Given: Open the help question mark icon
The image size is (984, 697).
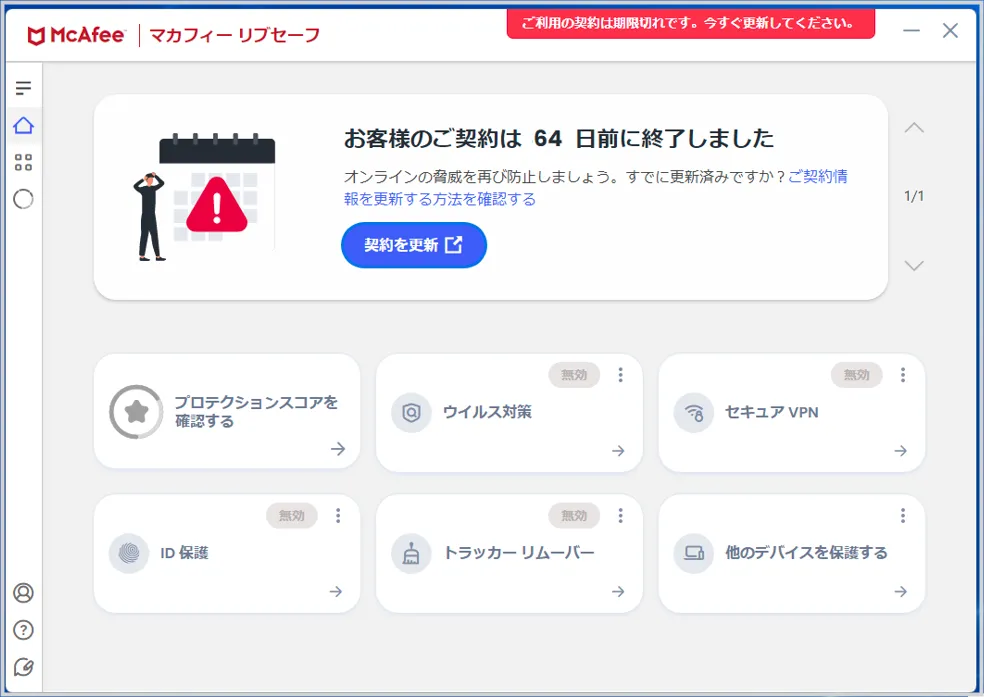Looking at the screenshot, I should (23, 630).
